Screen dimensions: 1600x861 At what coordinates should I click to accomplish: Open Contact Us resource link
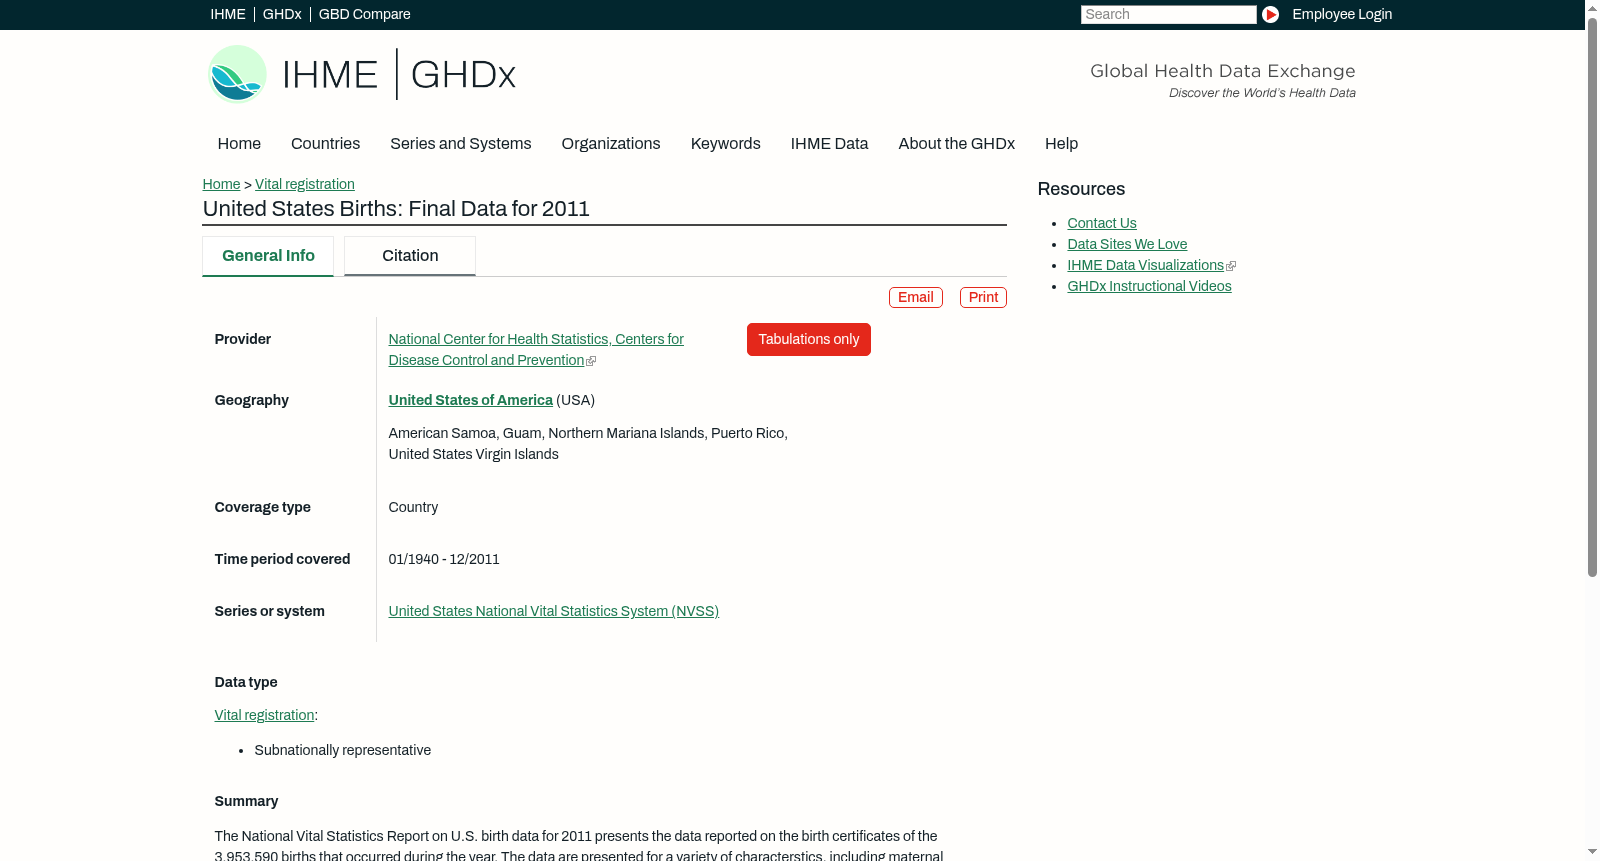pyautogui.click(x=1102, y=223)
